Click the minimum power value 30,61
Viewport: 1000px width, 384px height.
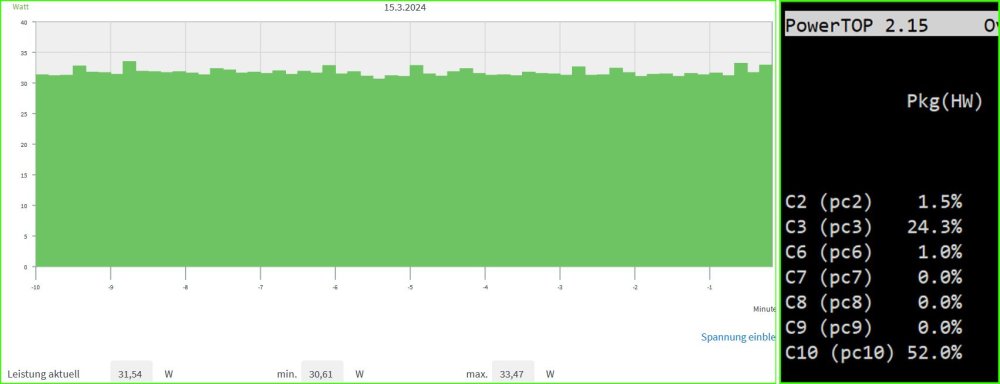click(x=321, y=374)
